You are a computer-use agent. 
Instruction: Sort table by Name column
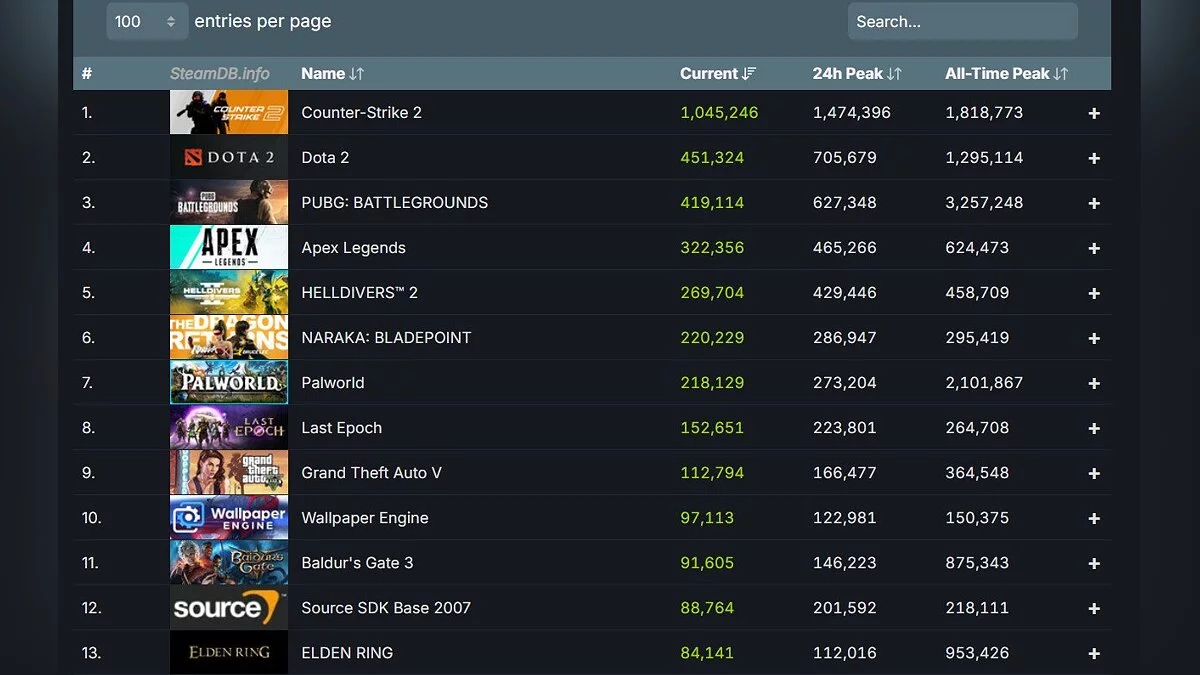pyautogui.click(x=333, y=73)
